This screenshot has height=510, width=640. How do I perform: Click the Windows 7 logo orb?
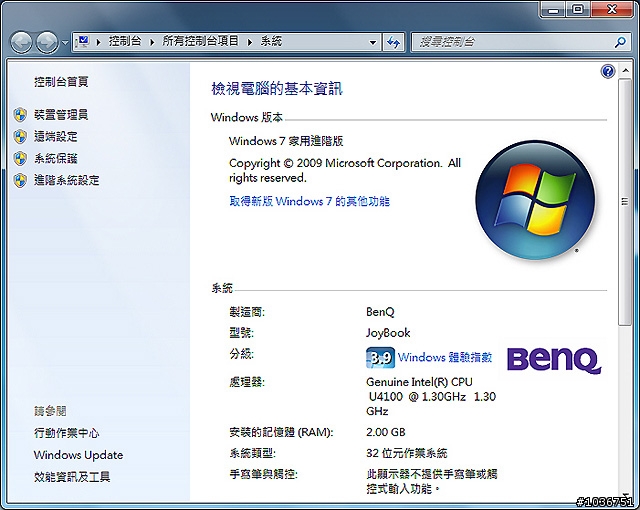coord(535,200)
